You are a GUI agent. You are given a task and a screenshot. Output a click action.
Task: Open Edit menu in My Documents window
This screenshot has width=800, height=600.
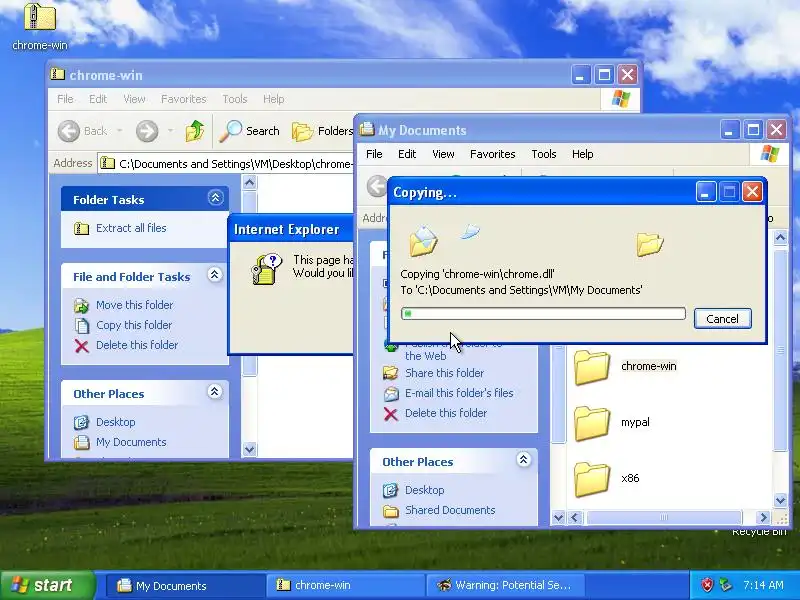tap(407, 154)
